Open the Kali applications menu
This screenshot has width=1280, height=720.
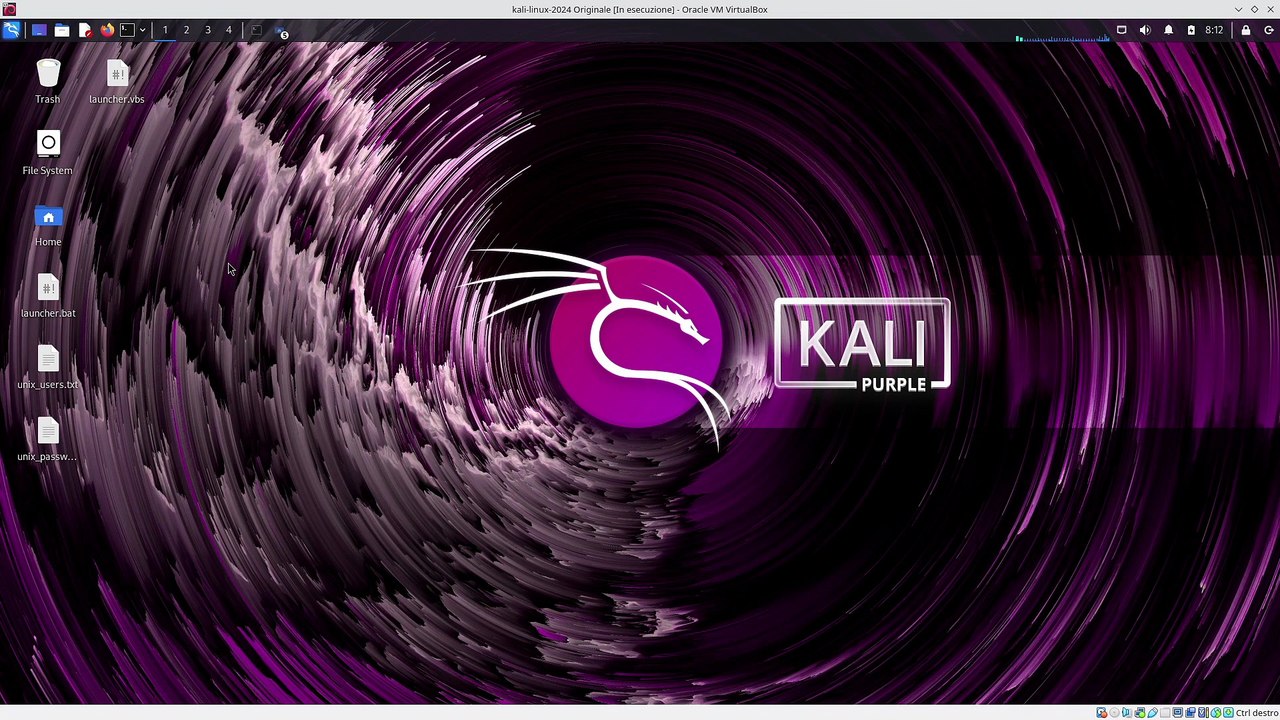(x=11, y=30)
